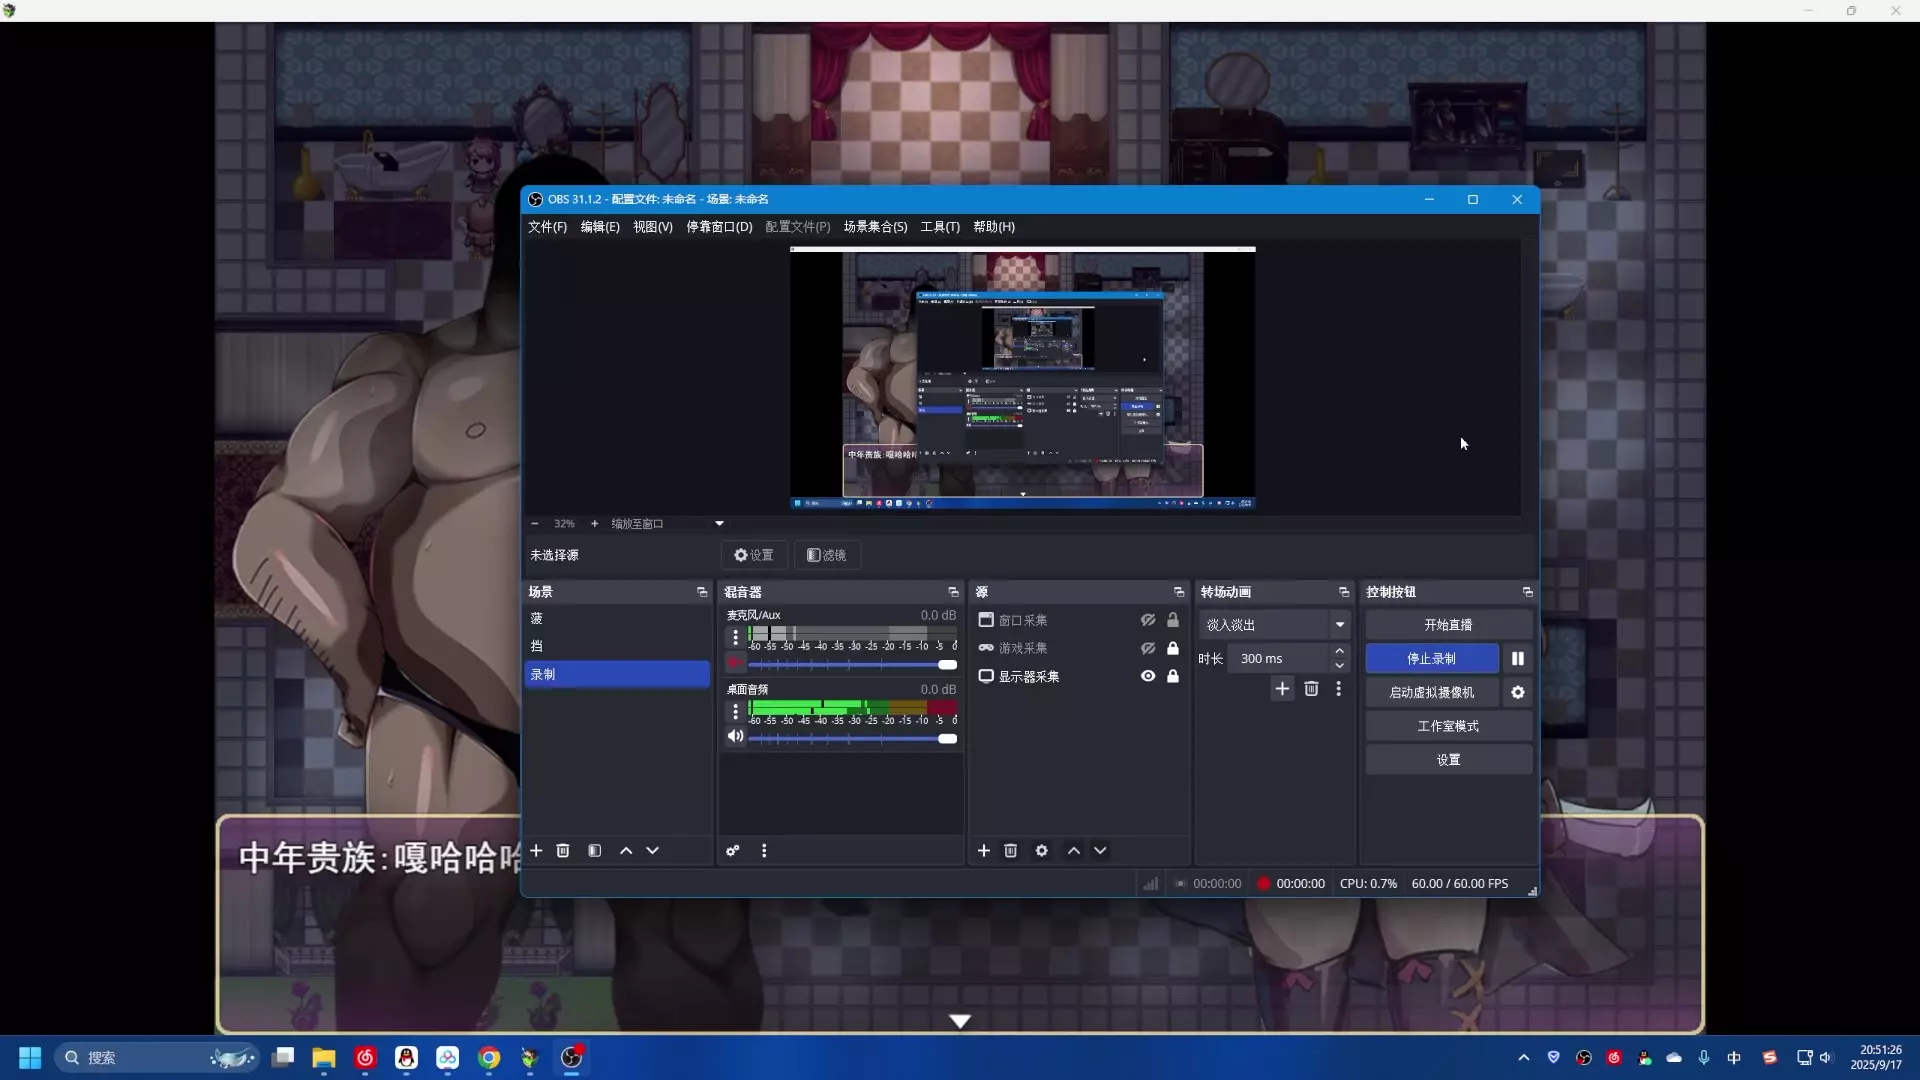Viewport: 1920px width, 1080px height.
Task: Mute the desktop audio speaker icon
Action: pyautogui.click(x=735, y=737)
